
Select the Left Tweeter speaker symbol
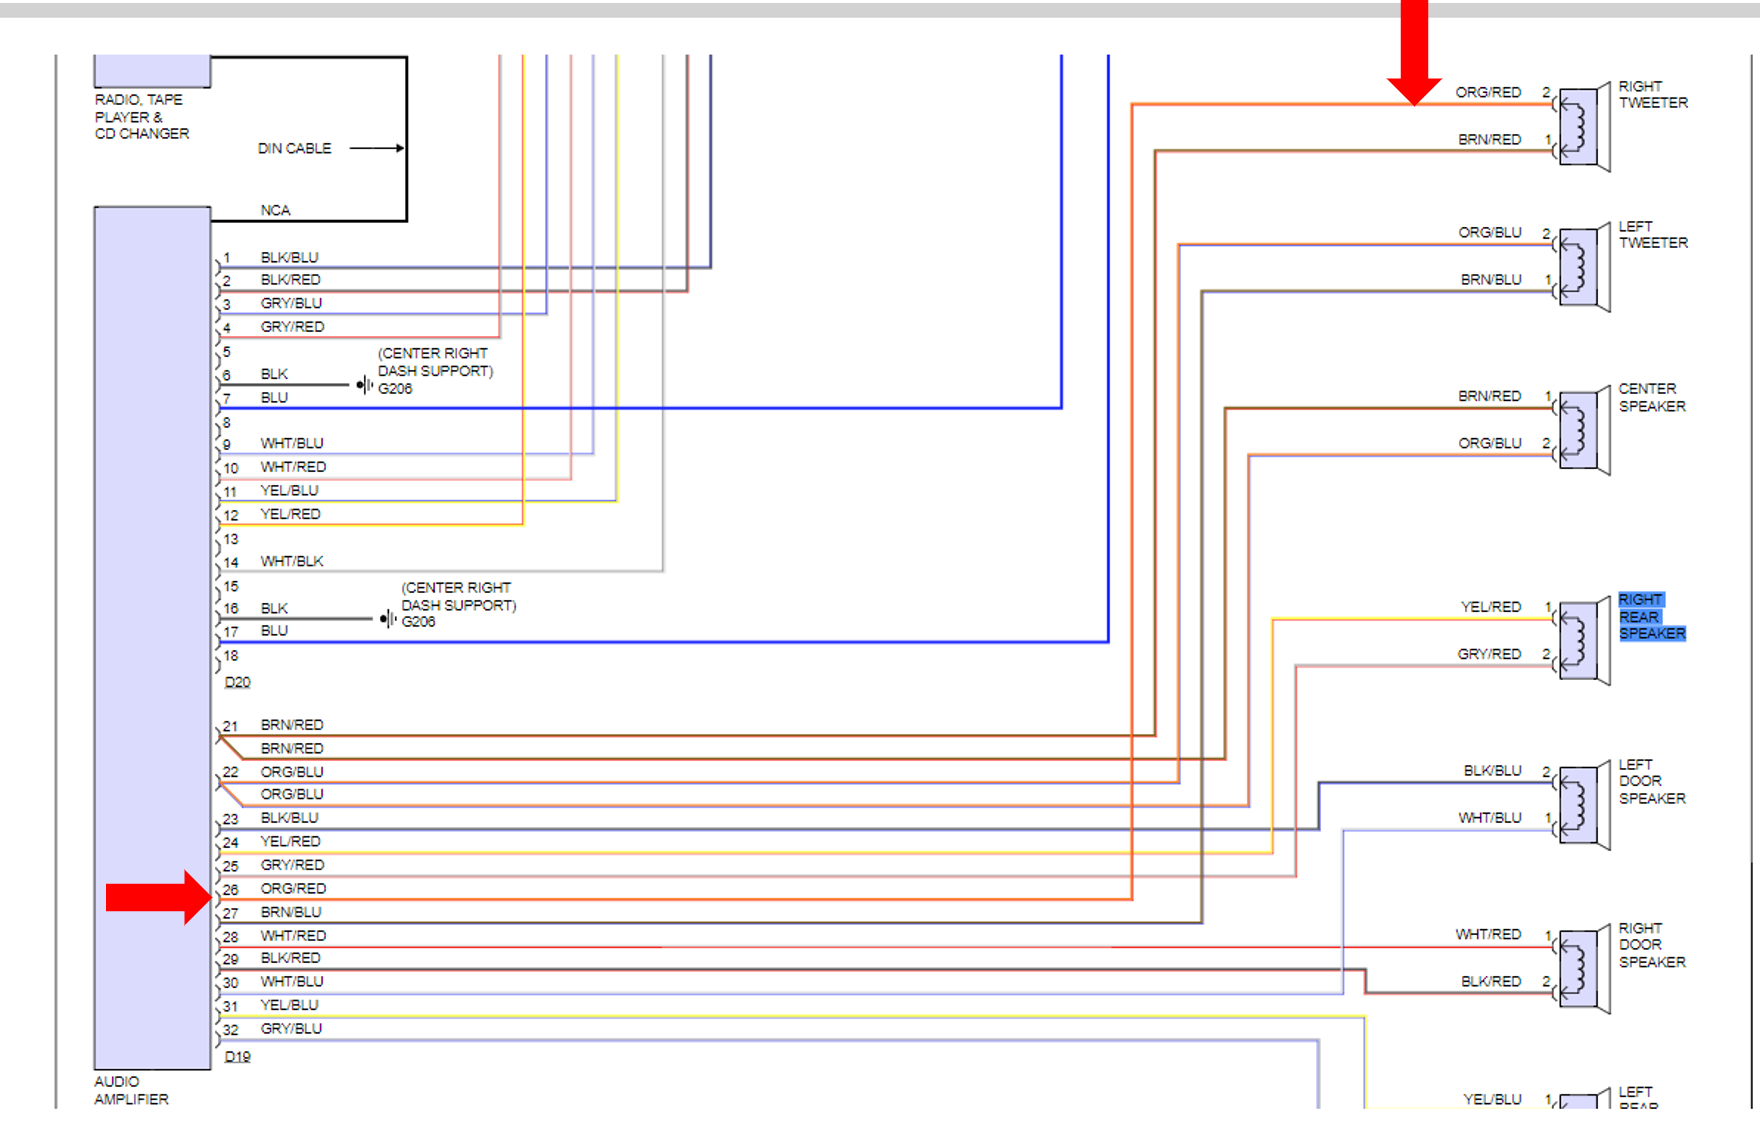pos(1584,268)
